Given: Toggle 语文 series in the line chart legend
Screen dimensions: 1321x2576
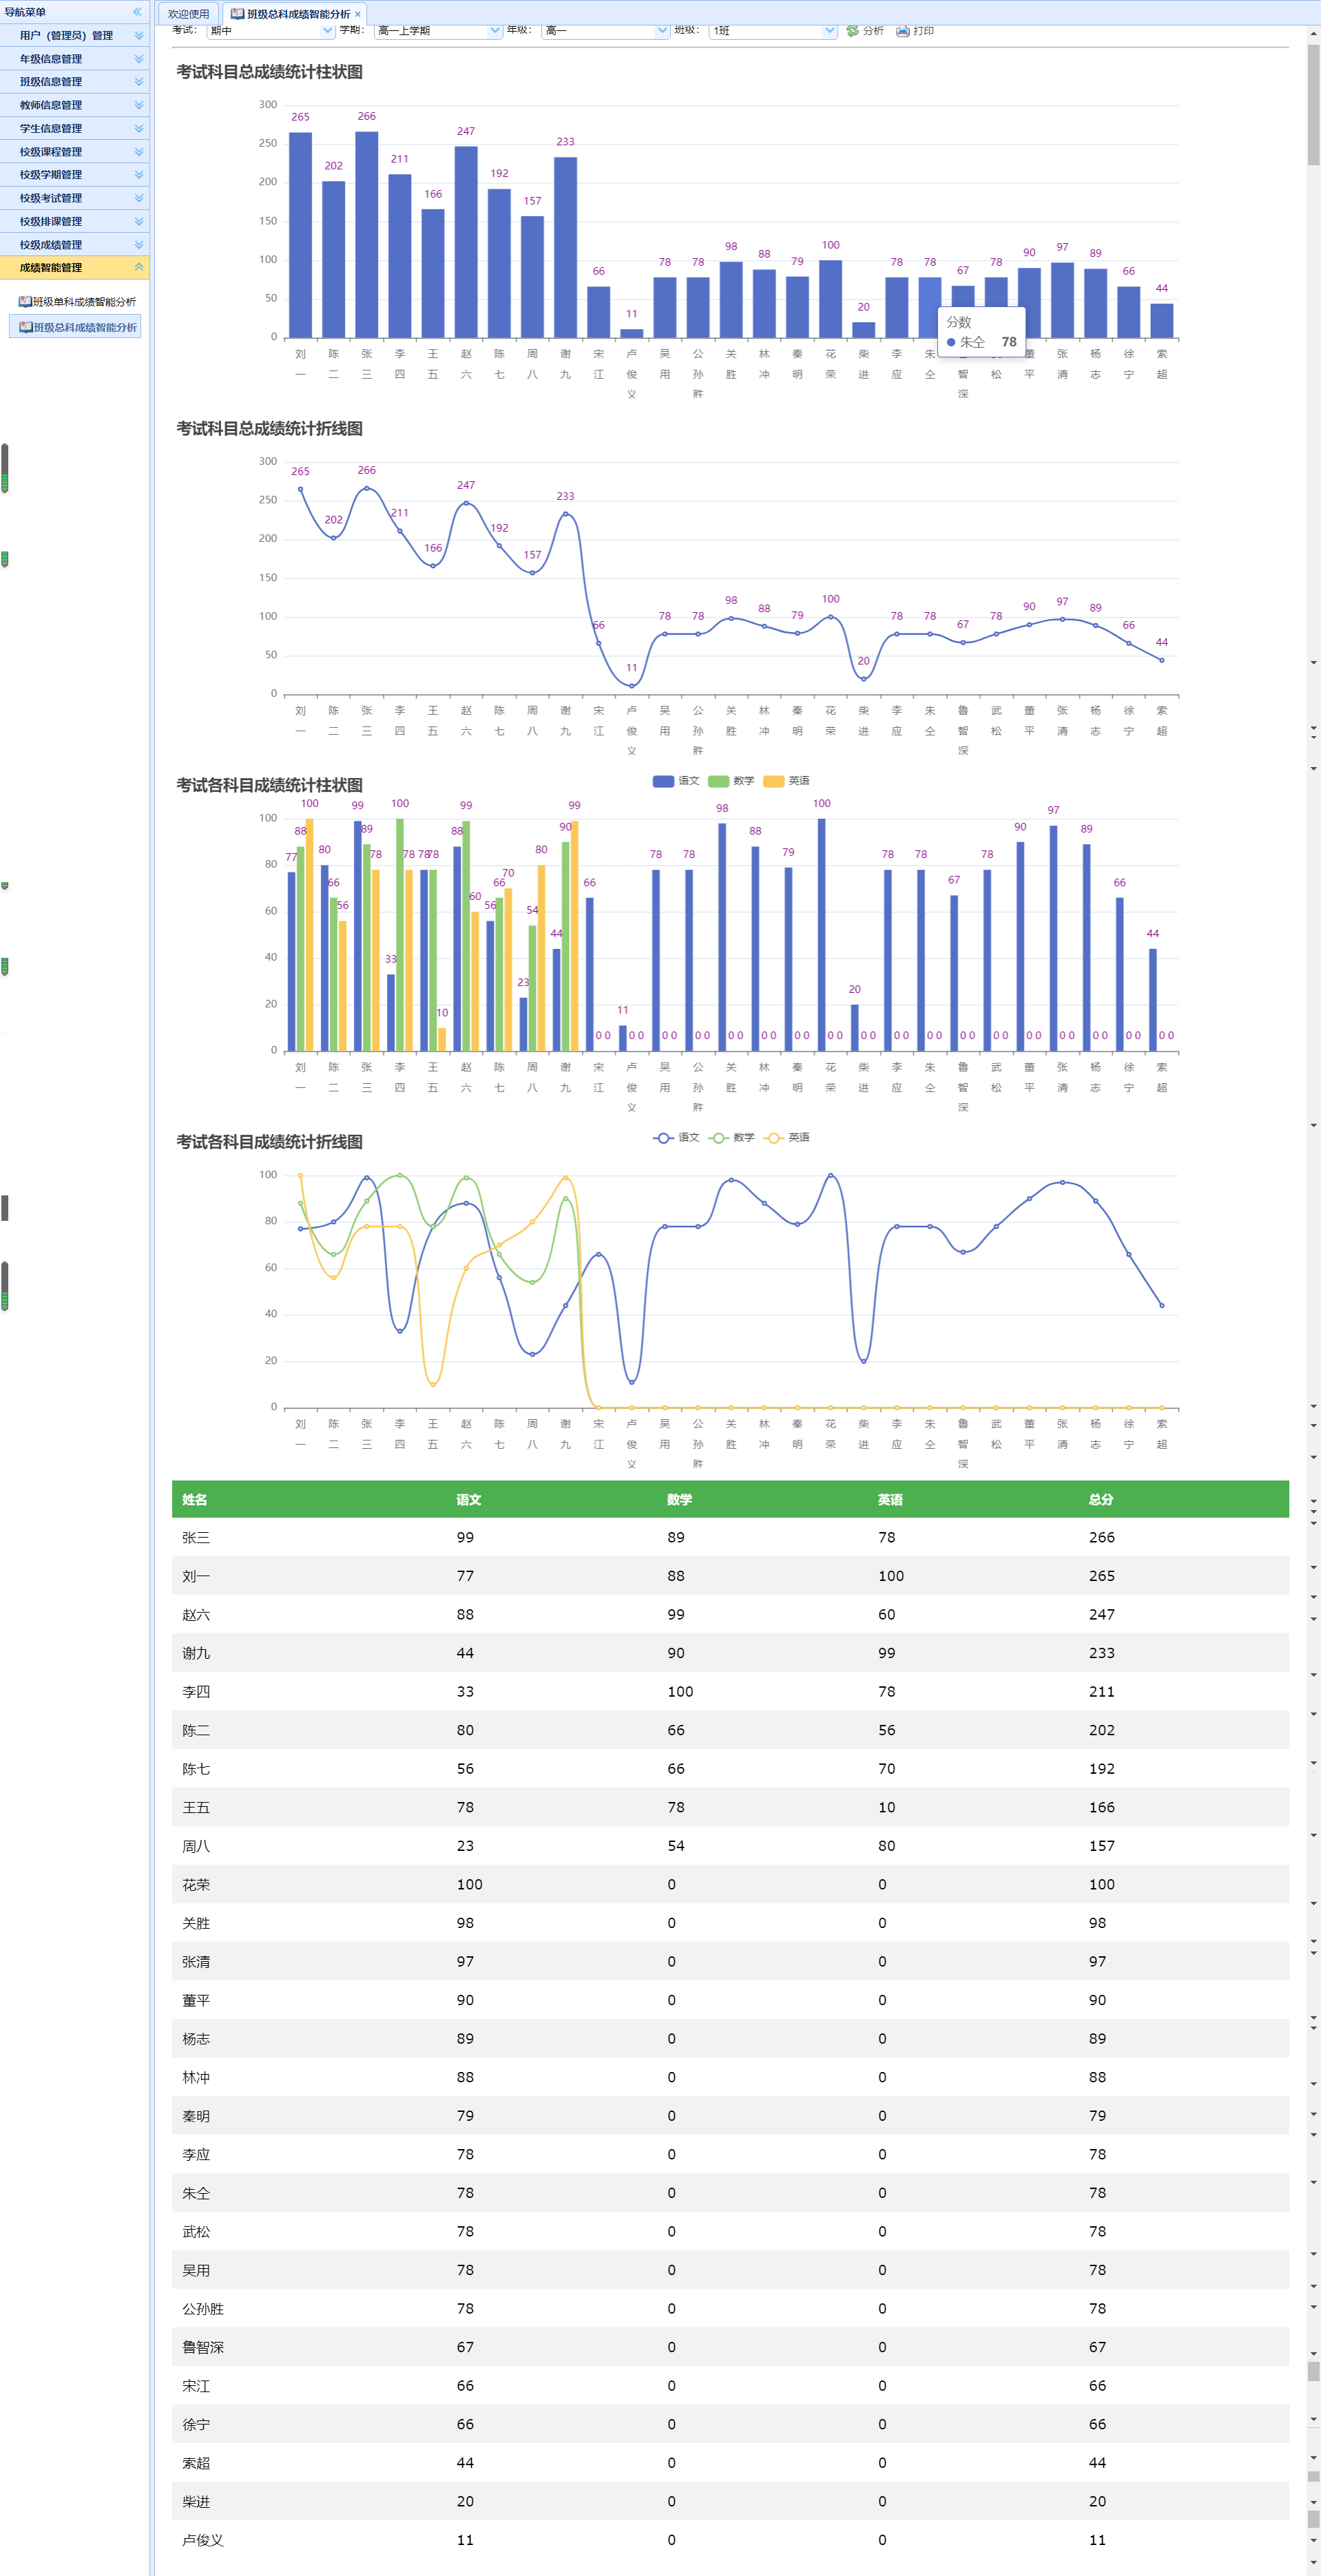Looking at the screenshot, I should 675,1138.
